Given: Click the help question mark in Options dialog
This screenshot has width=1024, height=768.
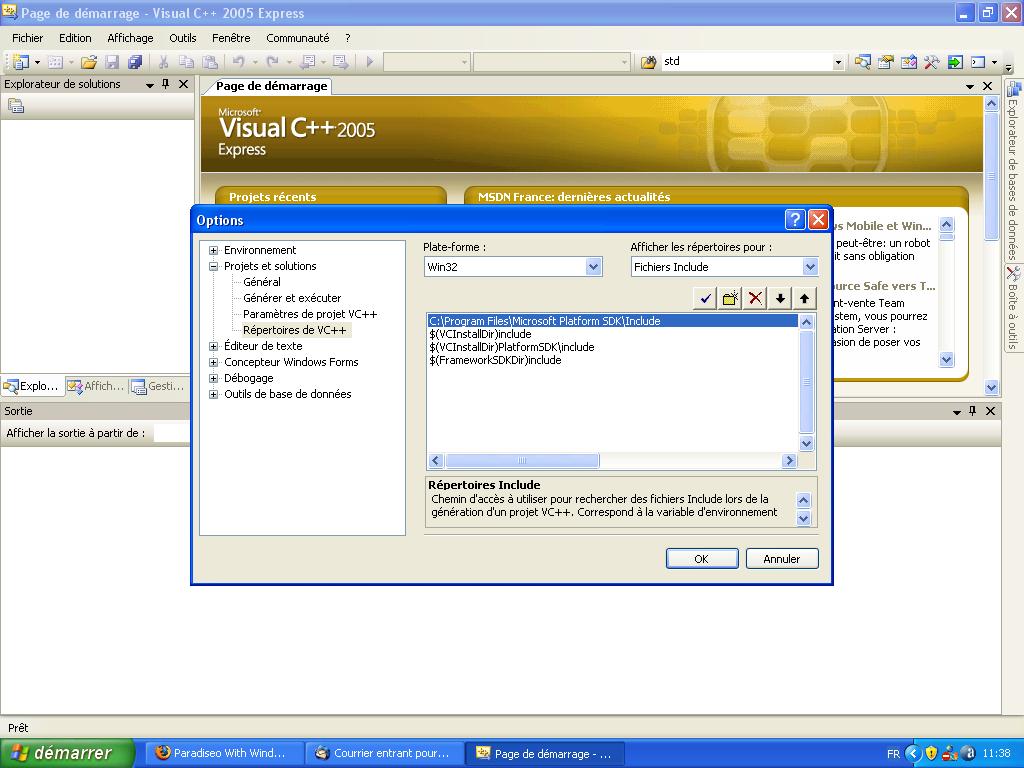Looking at the screenshot, I should (795, 220).
